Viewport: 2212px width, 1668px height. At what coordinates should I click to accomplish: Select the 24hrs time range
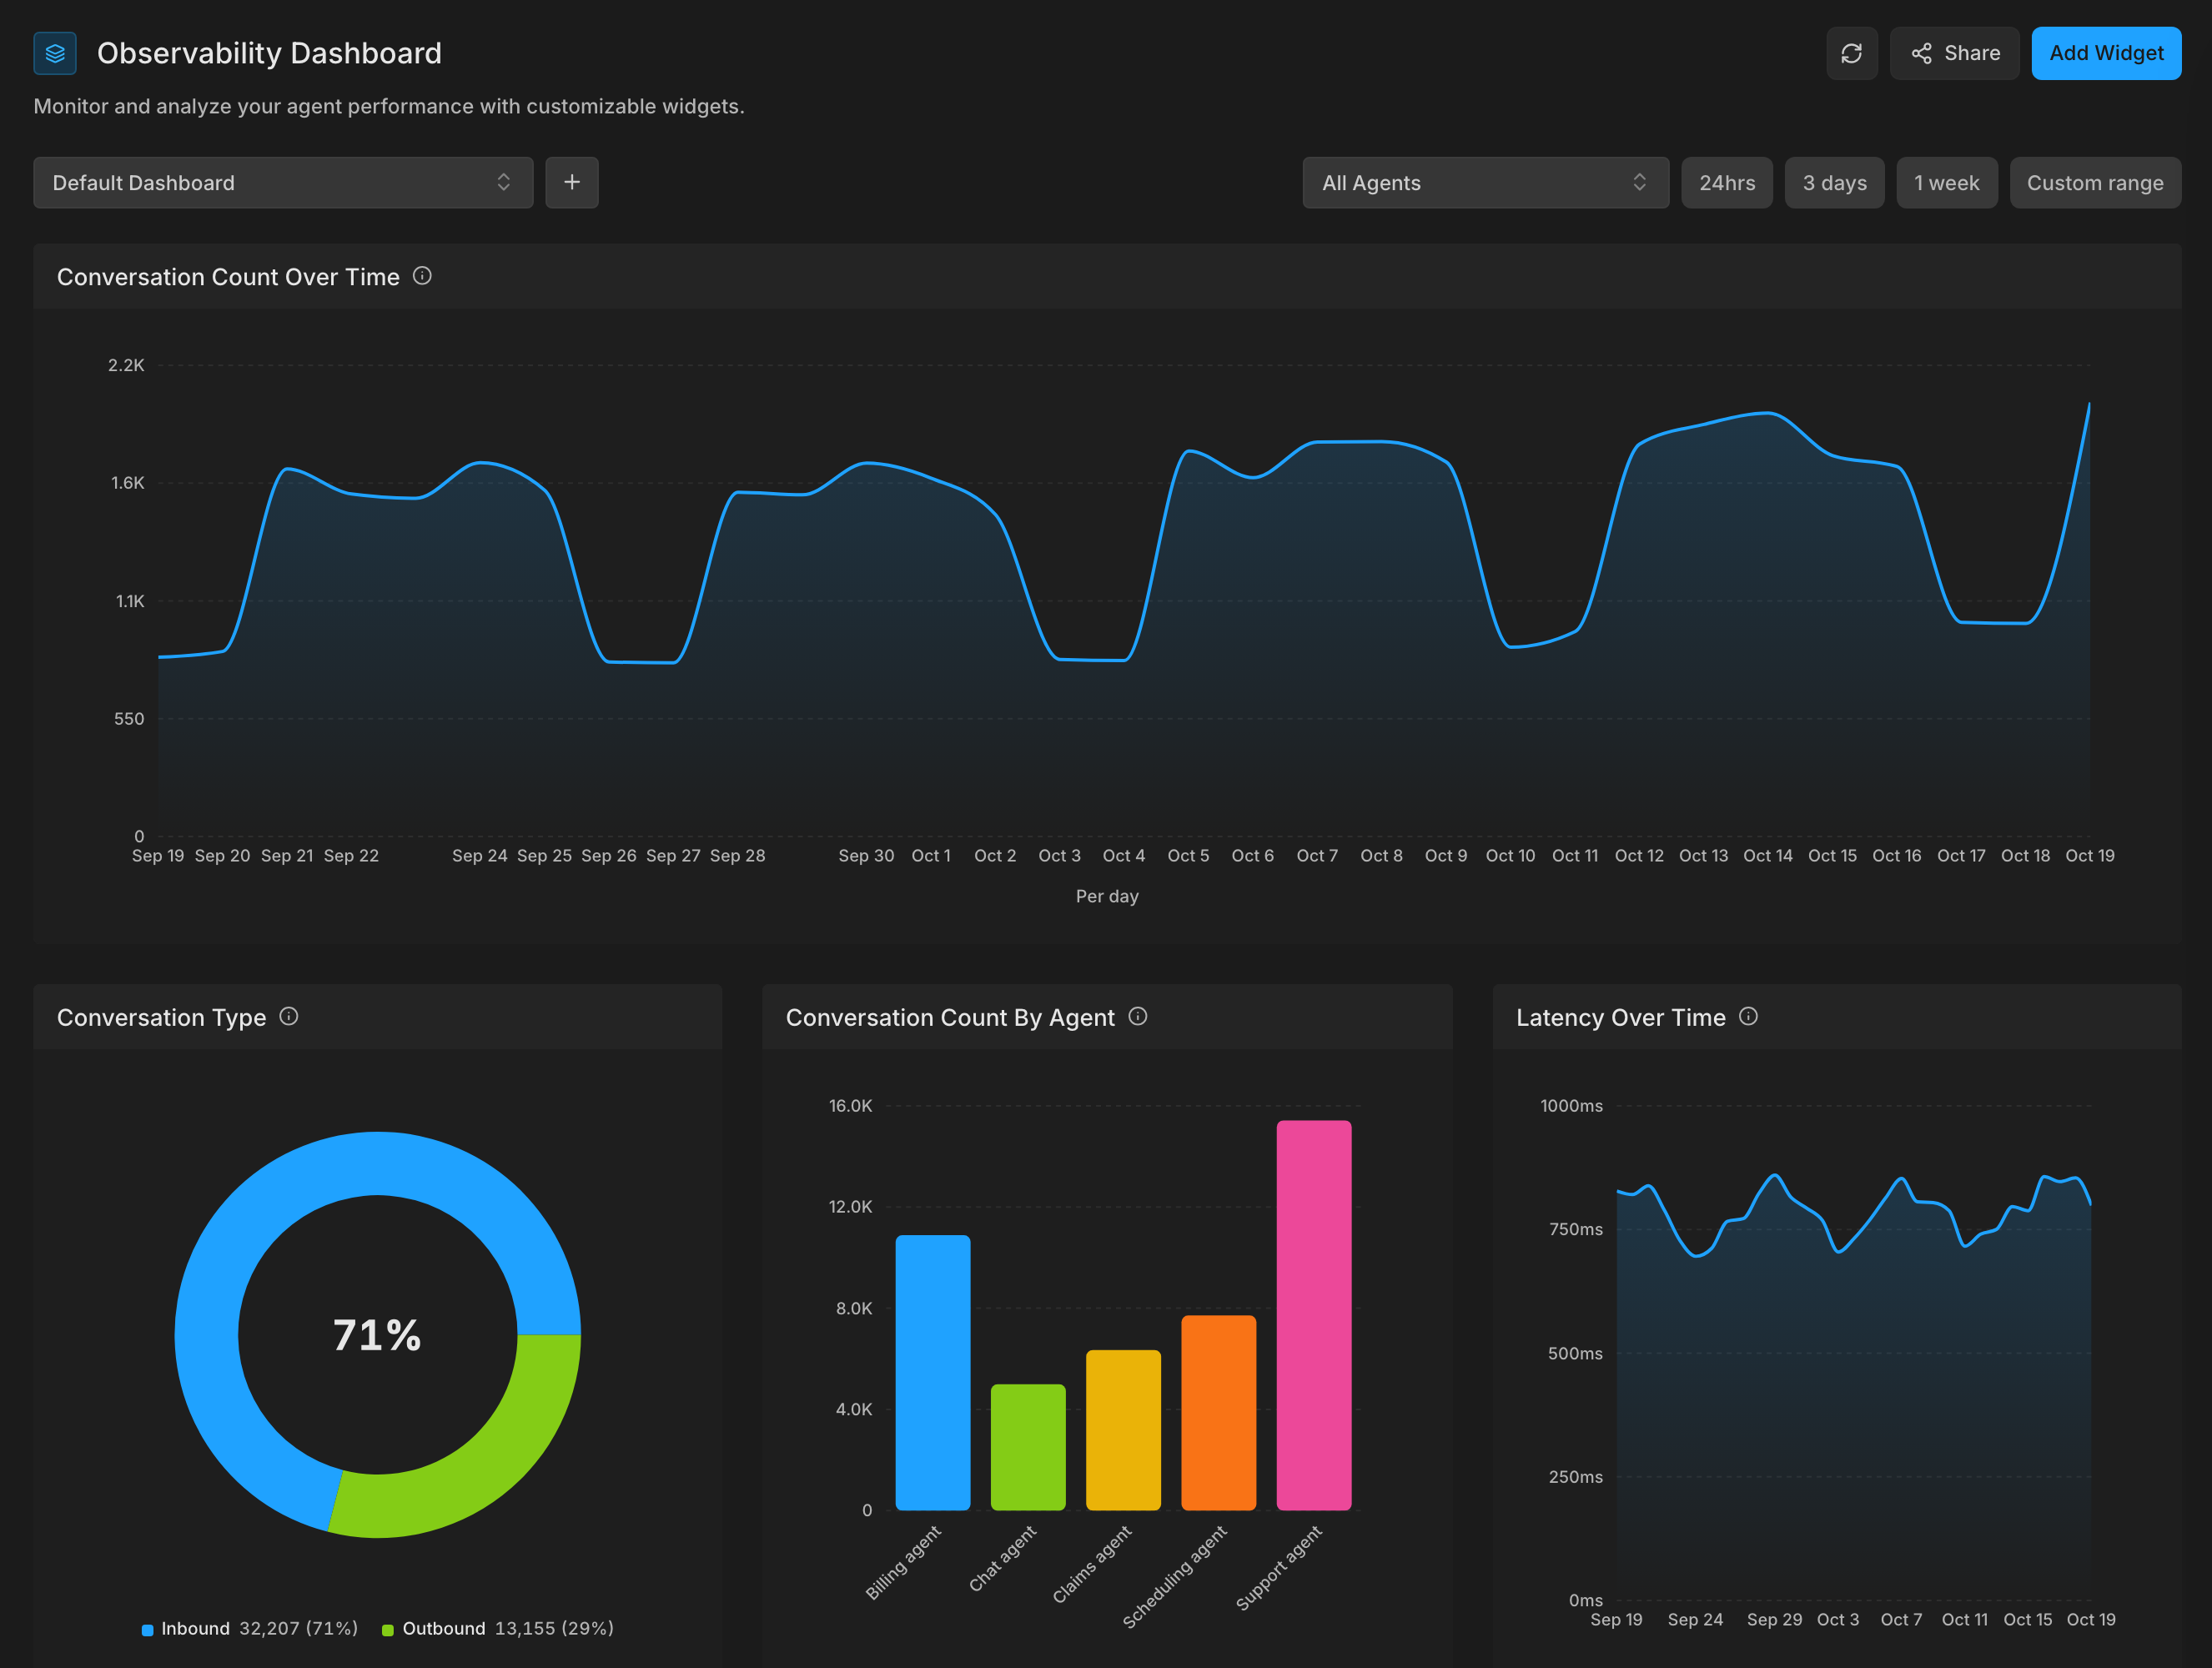1727,183
